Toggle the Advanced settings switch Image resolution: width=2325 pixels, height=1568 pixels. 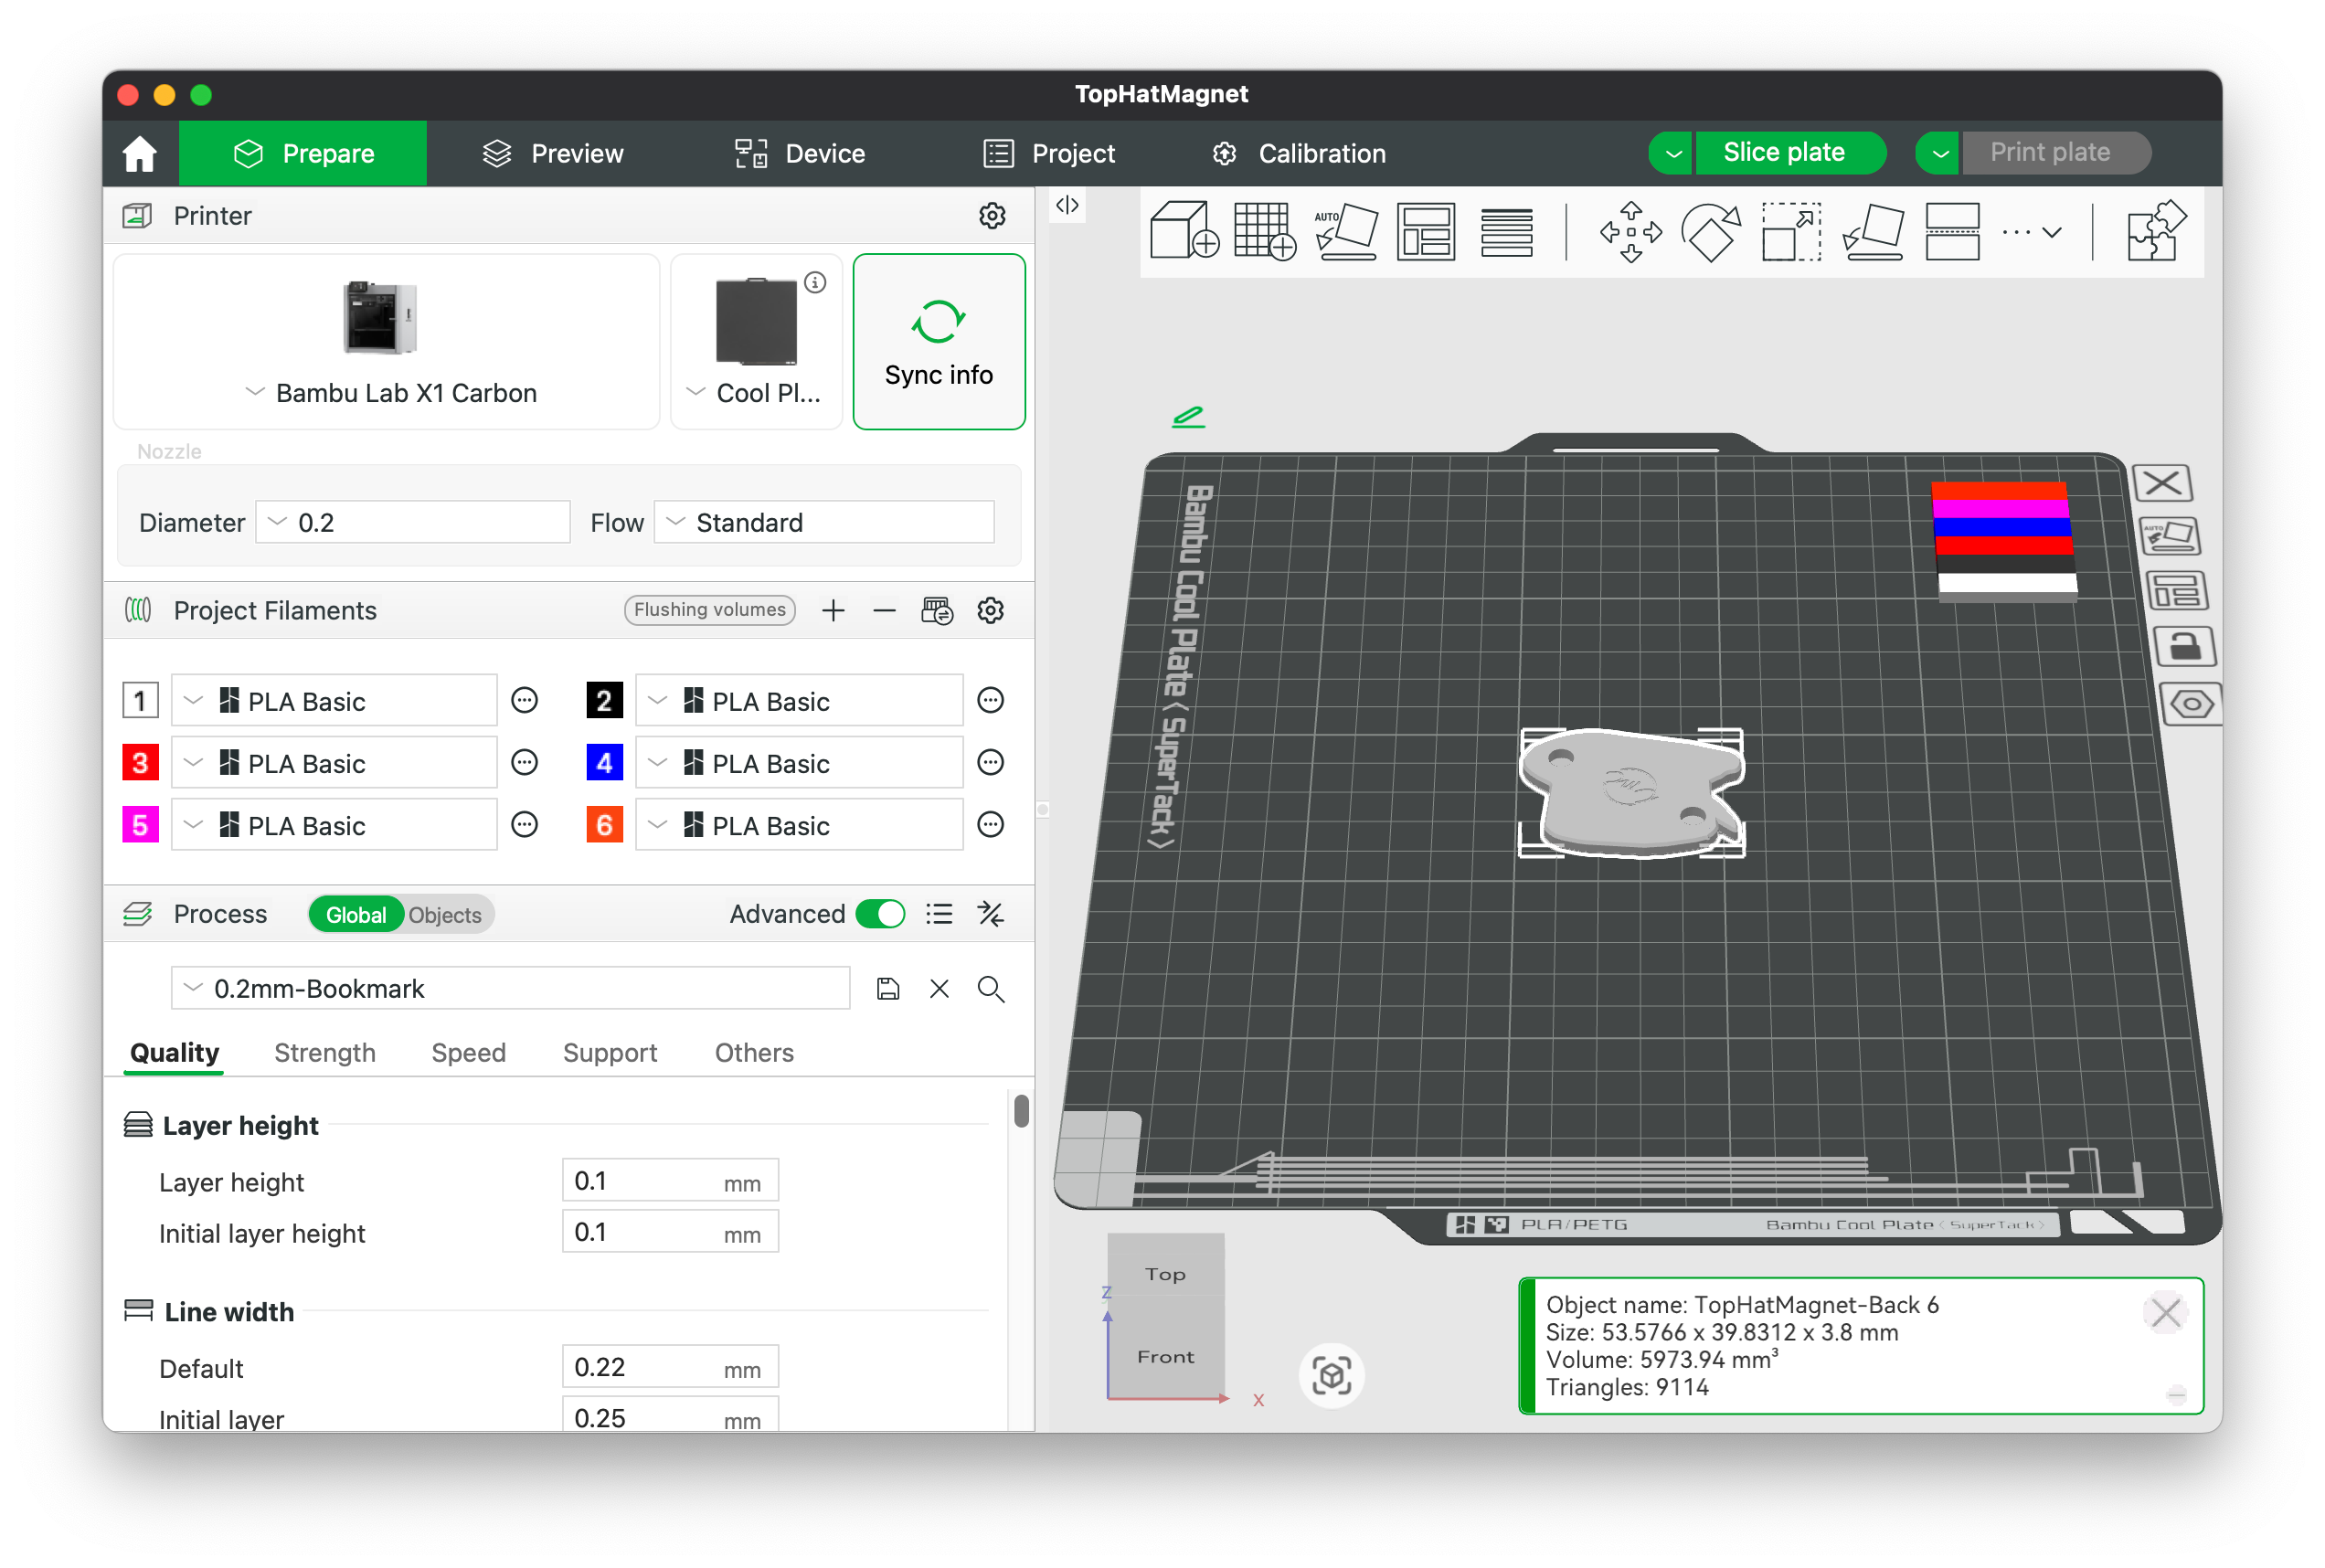pyautogui.click(x=880, y=913)
